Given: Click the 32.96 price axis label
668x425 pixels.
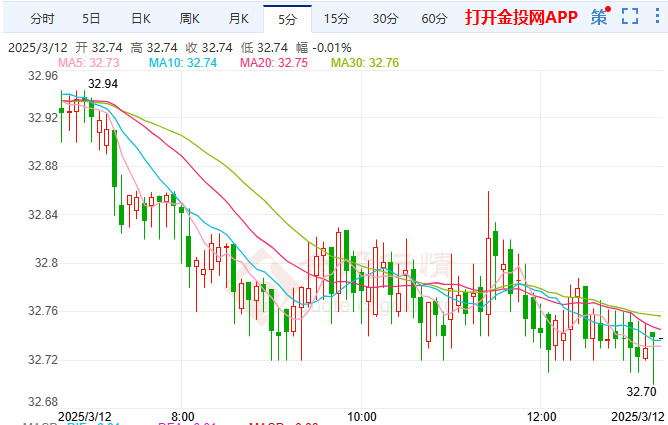Looking at the screenshot, I should [43, 76].
